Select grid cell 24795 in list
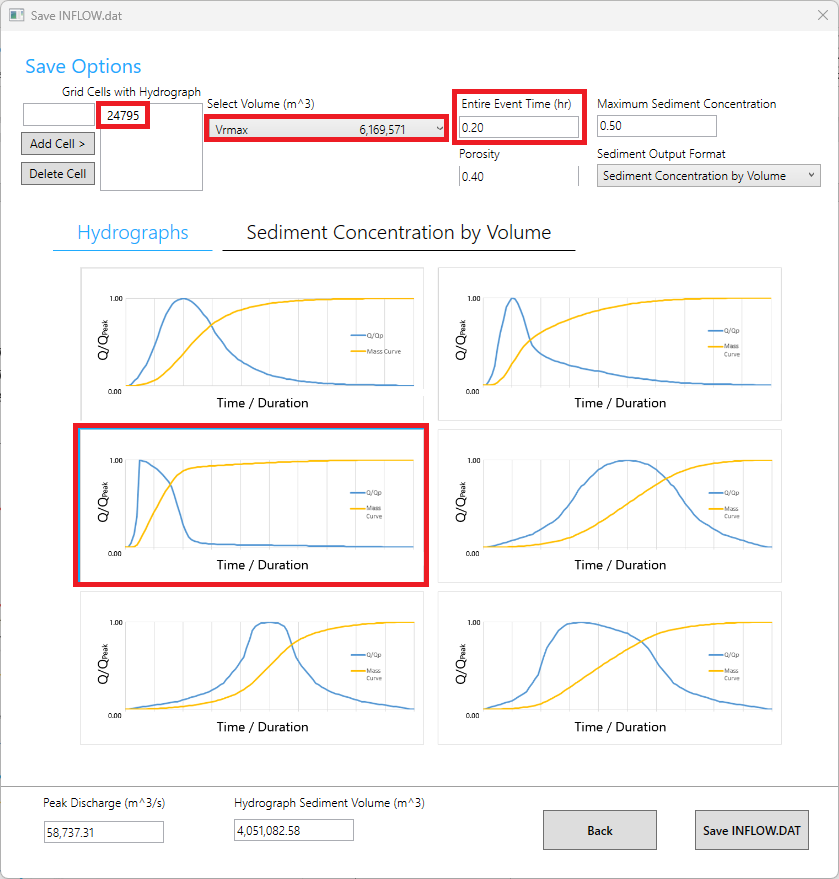The image size is (839, 879). click(124, 116)
